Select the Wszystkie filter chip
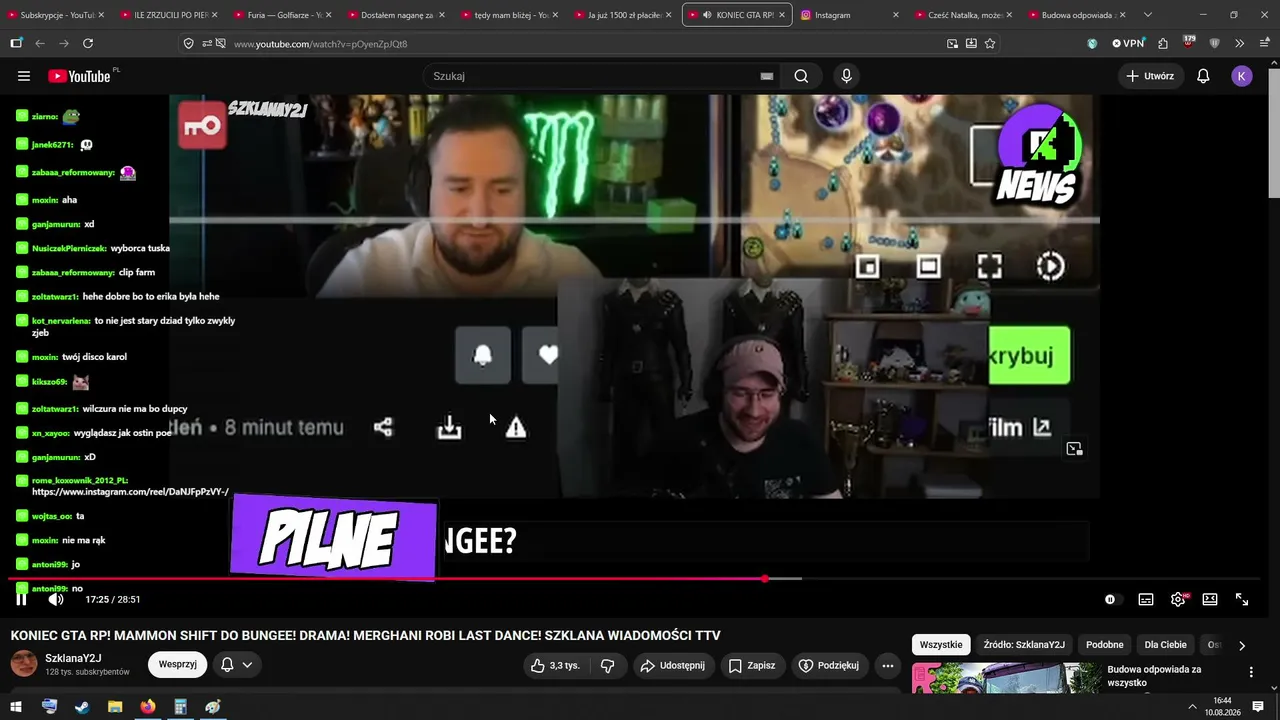The image size is (1280, 720). point(941,645)
